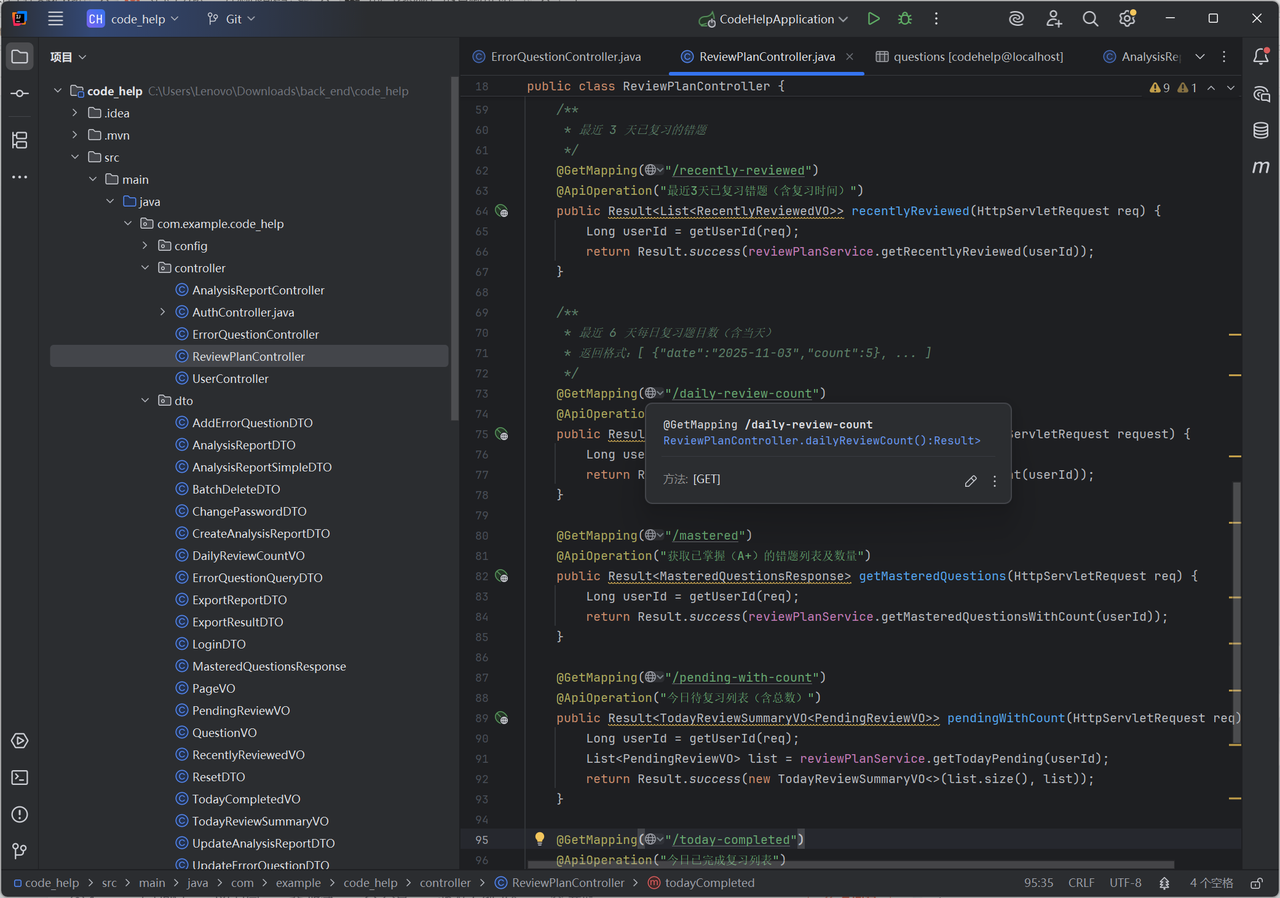Show hidden editor tabs dropdown
Image resolution: width=1280 pixels, height=898 pixels.
1200,57
